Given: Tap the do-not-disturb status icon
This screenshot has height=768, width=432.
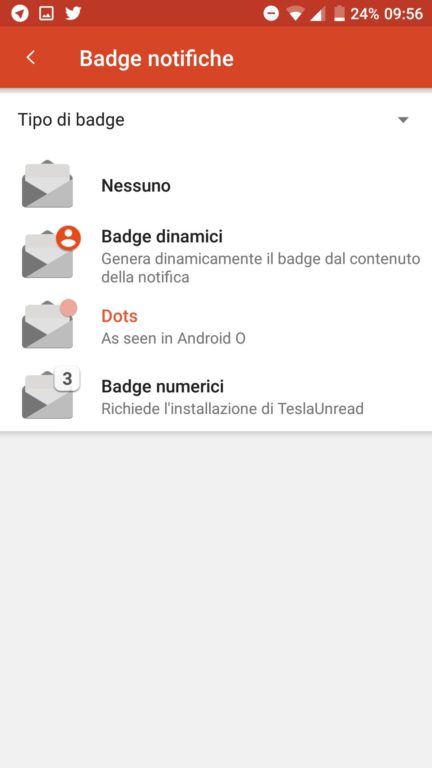Looking at the screenshot, I should pos(271,14).
